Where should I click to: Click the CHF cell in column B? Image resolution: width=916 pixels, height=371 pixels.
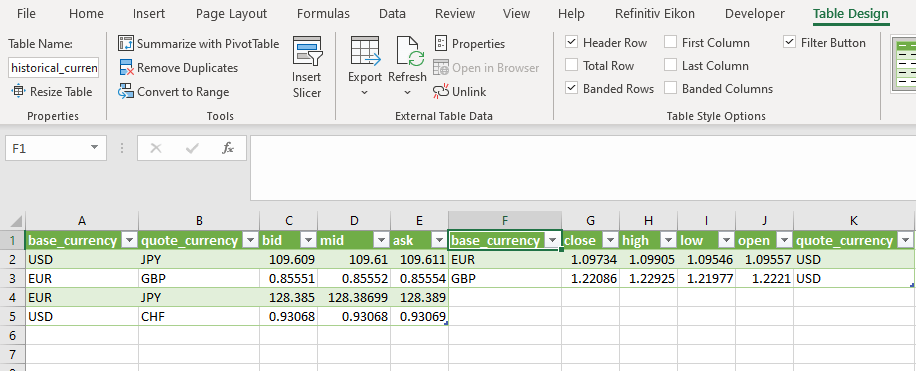pos(199,316)
